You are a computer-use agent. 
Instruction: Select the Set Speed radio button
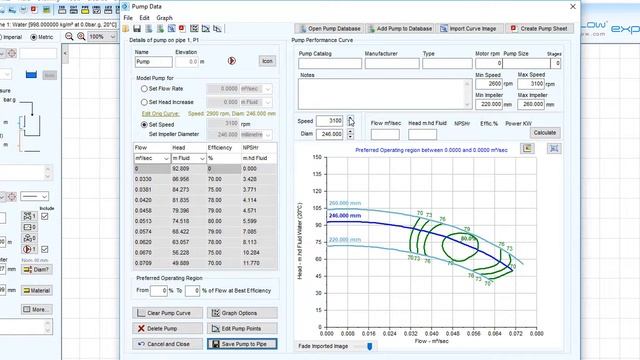coord(144,124)
